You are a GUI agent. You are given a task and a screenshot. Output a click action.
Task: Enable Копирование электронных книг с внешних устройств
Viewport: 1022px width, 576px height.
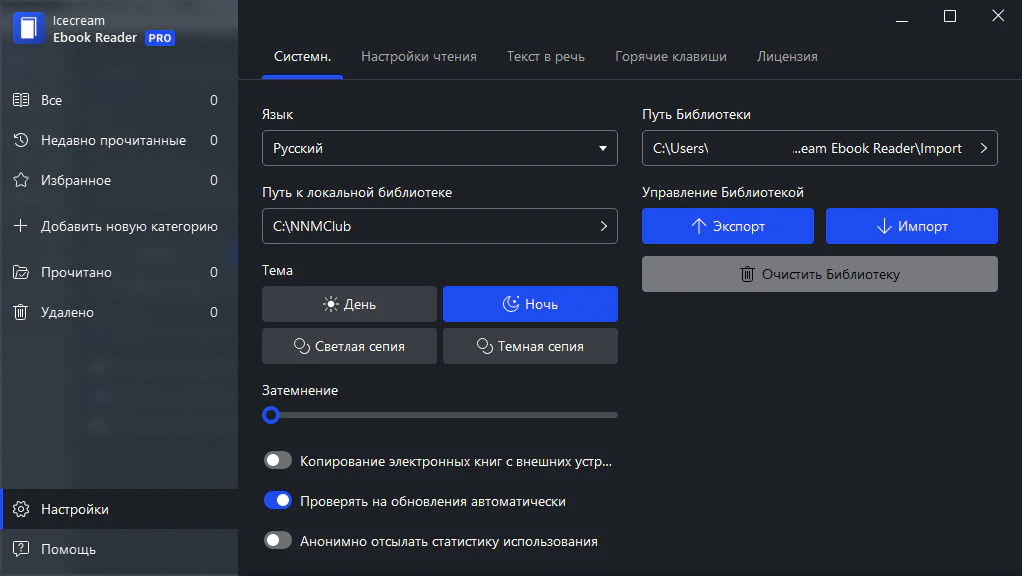coord(278,460)
